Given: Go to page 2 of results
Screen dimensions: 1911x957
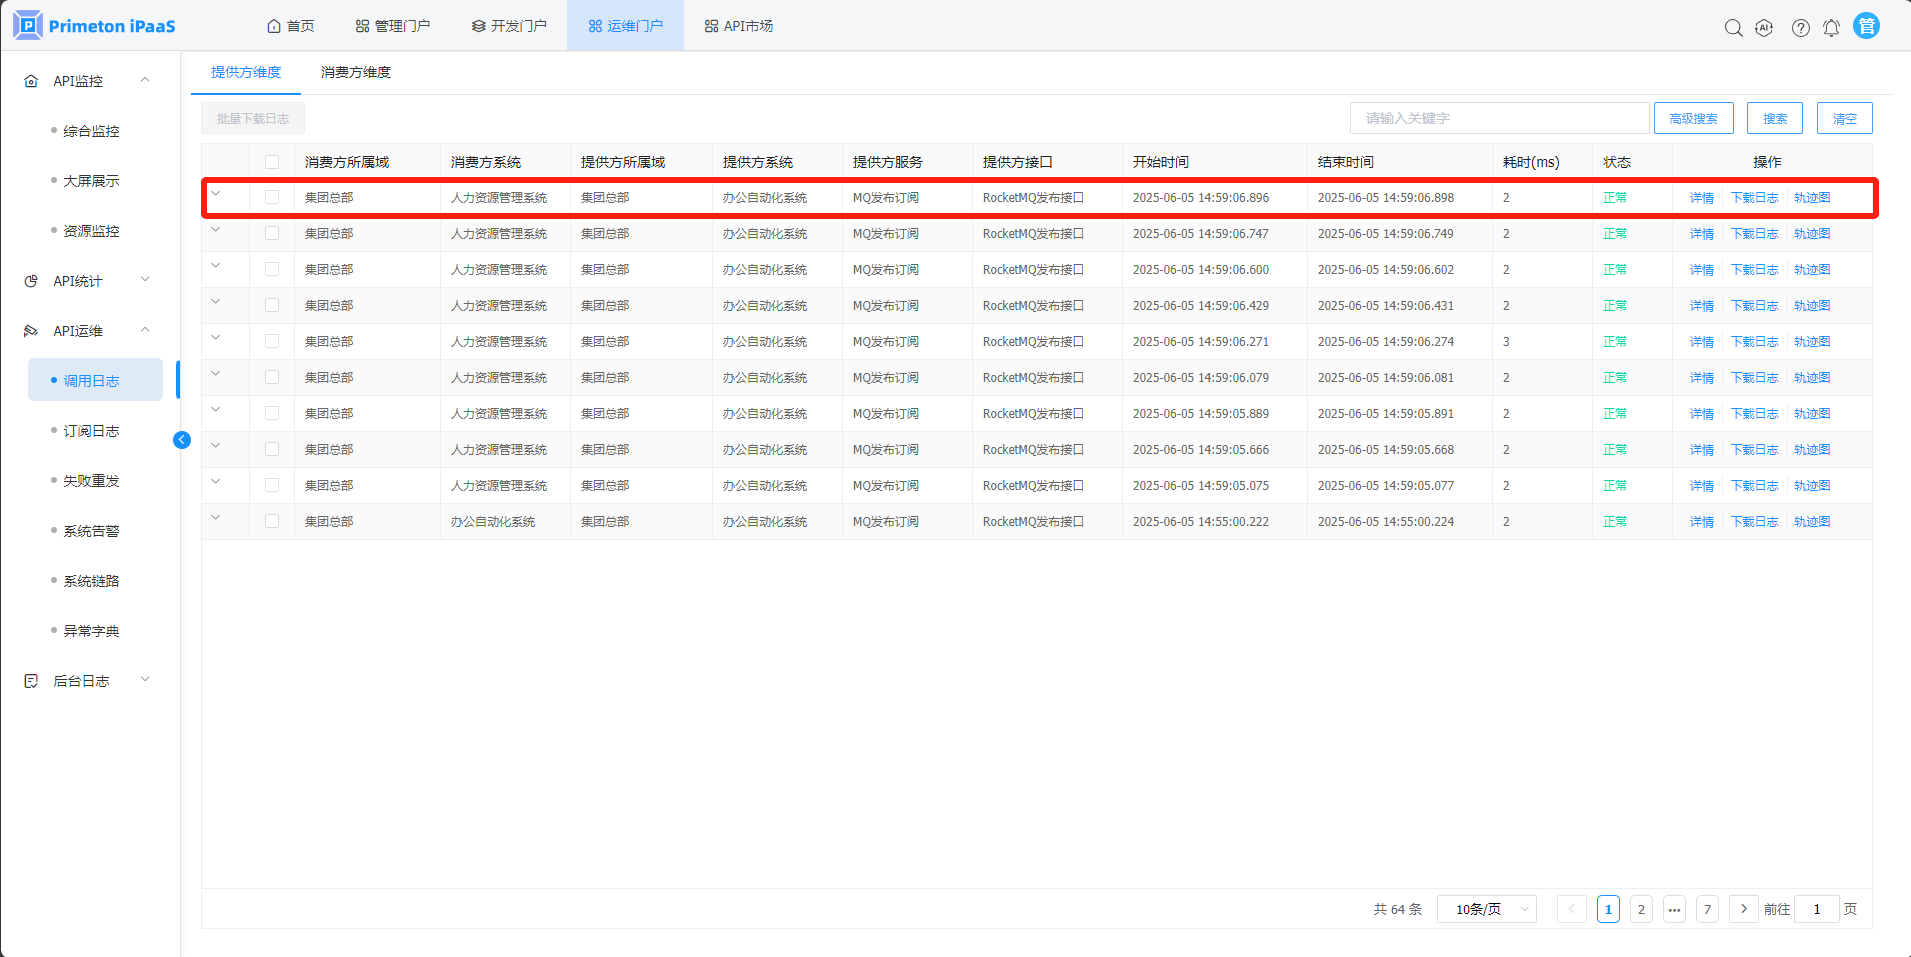Looking at the screenshot, I should pos(1641,909).
